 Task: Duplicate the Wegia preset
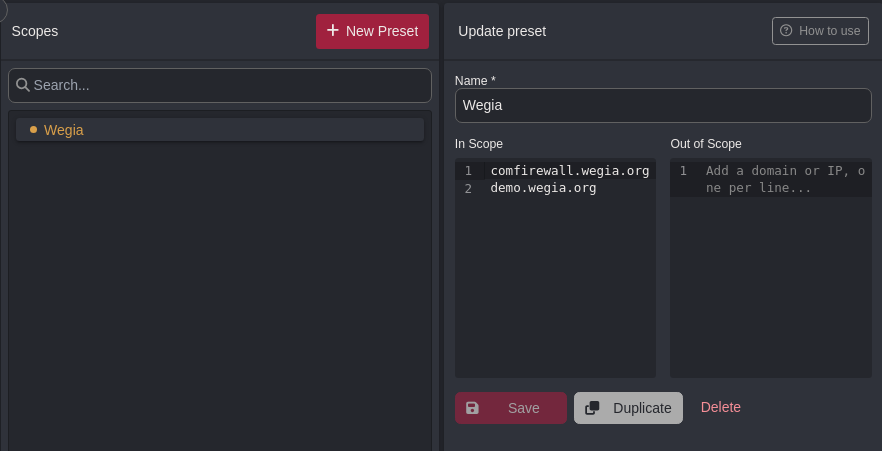click(x=628, y=408)
